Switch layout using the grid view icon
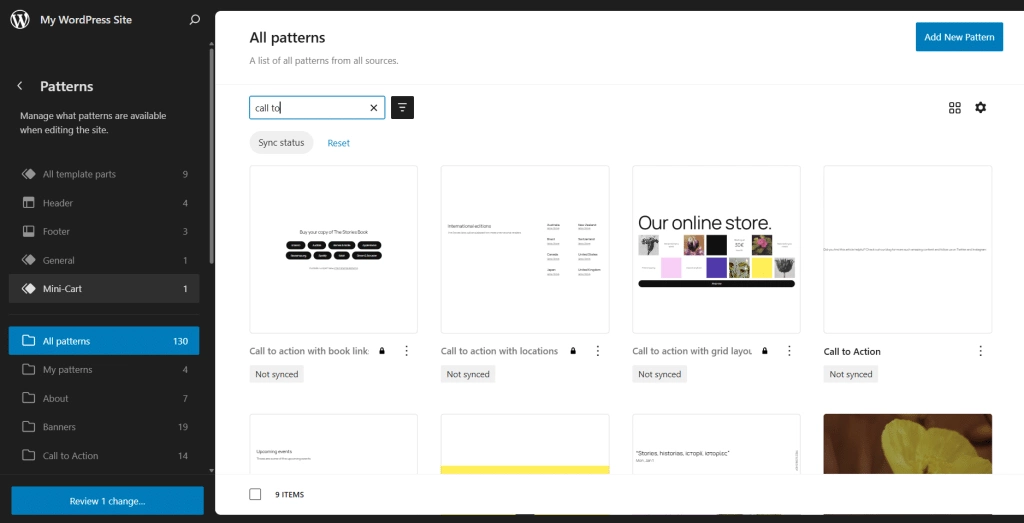Screen dimensions: 1024x523 955,108
